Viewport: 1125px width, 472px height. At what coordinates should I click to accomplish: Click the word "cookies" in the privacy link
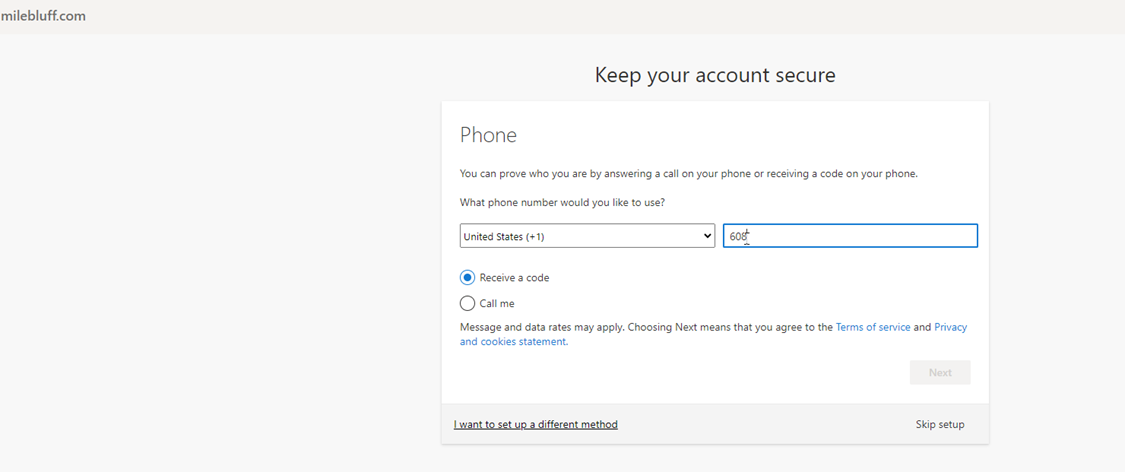click(x=502, y=341)
